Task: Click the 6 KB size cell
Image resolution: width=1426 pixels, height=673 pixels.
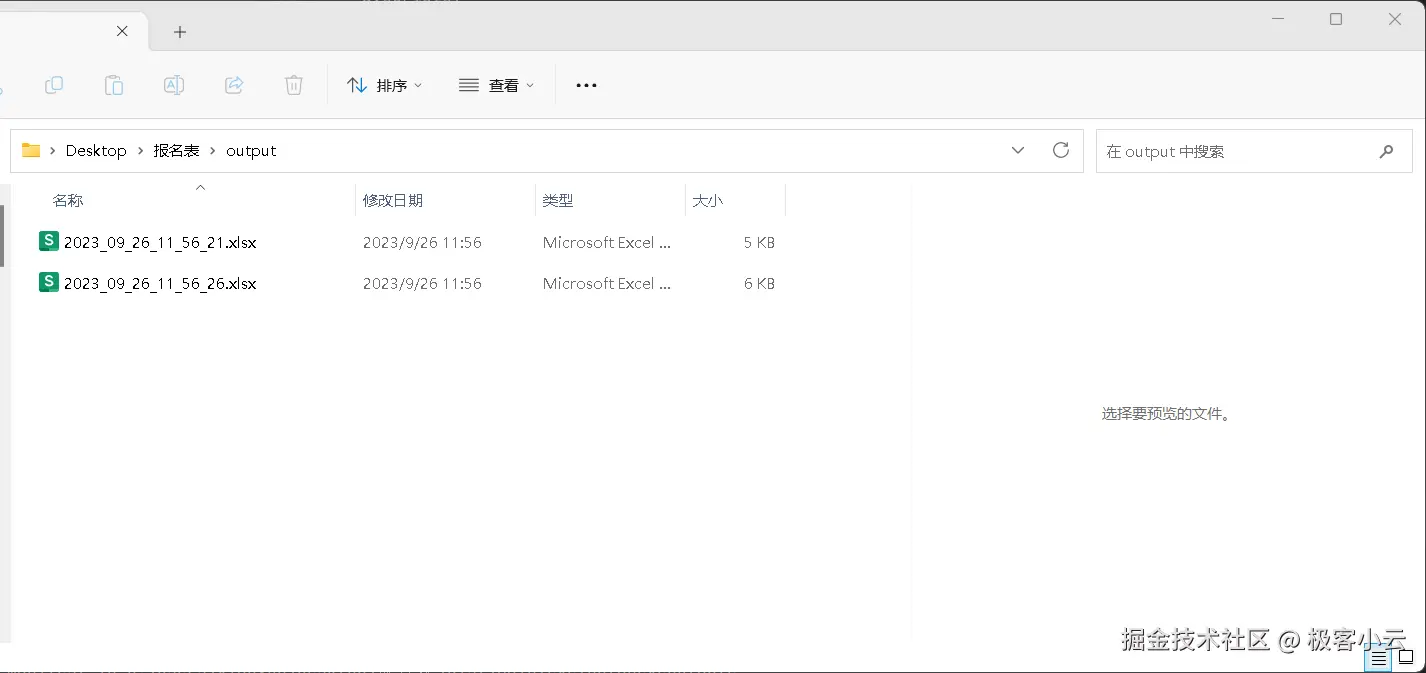Action: (x=759, y=283)
